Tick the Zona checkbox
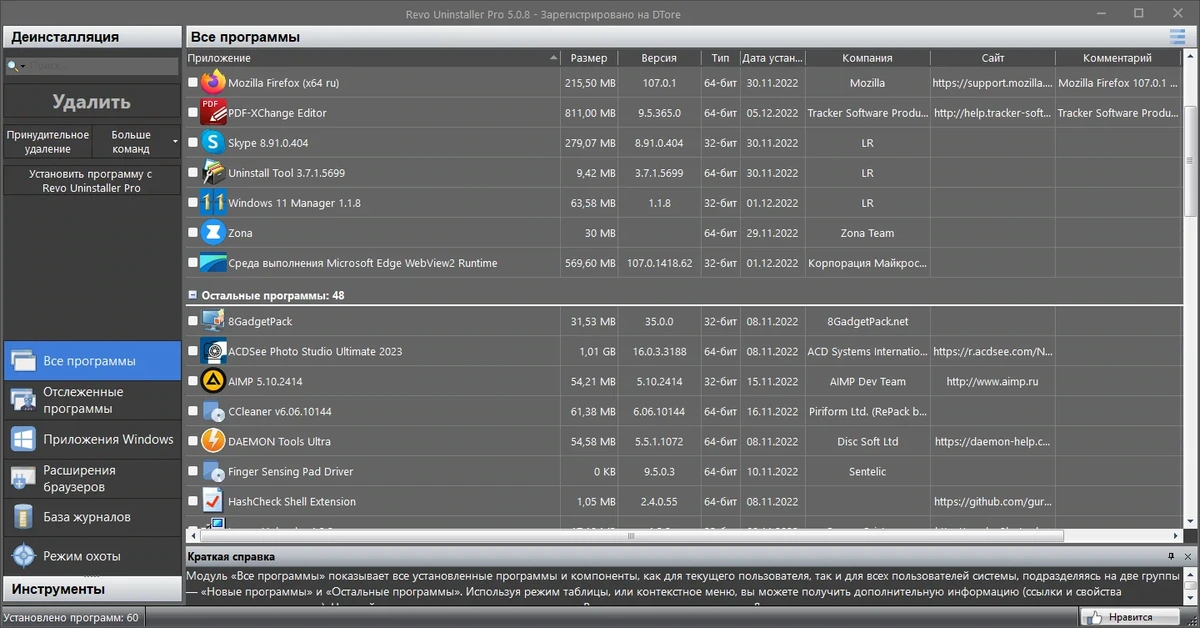 pyautogui.click(x=193, y=233)
